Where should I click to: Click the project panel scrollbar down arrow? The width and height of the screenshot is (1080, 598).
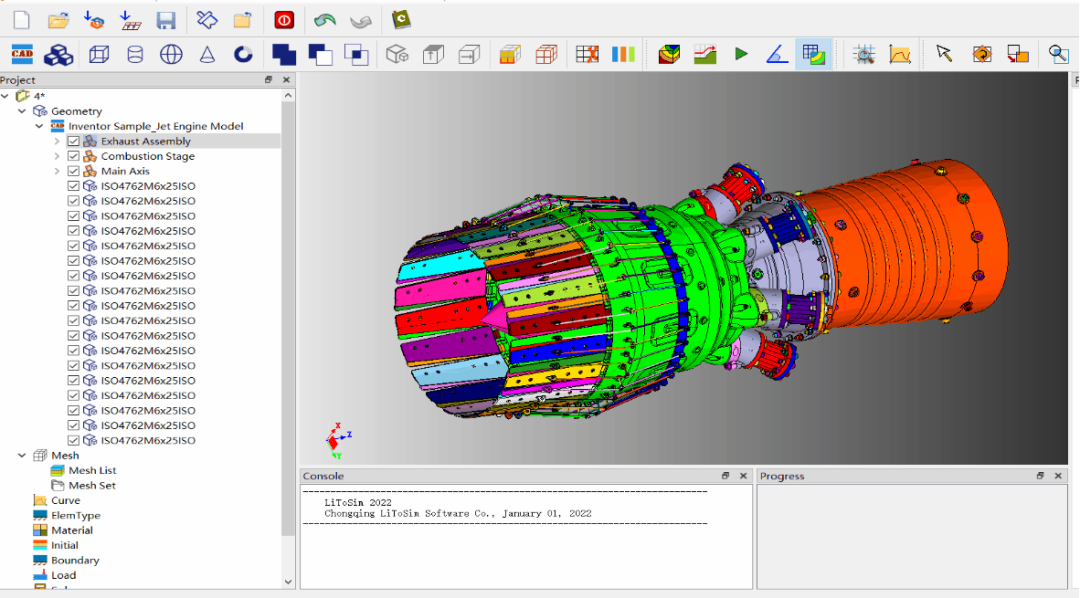(x=288, y=582)
